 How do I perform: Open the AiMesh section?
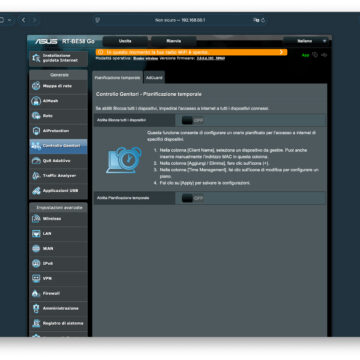coord(59,101)
